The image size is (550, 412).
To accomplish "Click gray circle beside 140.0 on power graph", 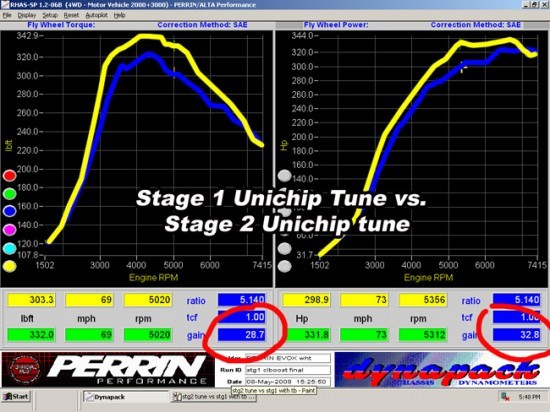I will pyautogui.click(x=284, y=176).
